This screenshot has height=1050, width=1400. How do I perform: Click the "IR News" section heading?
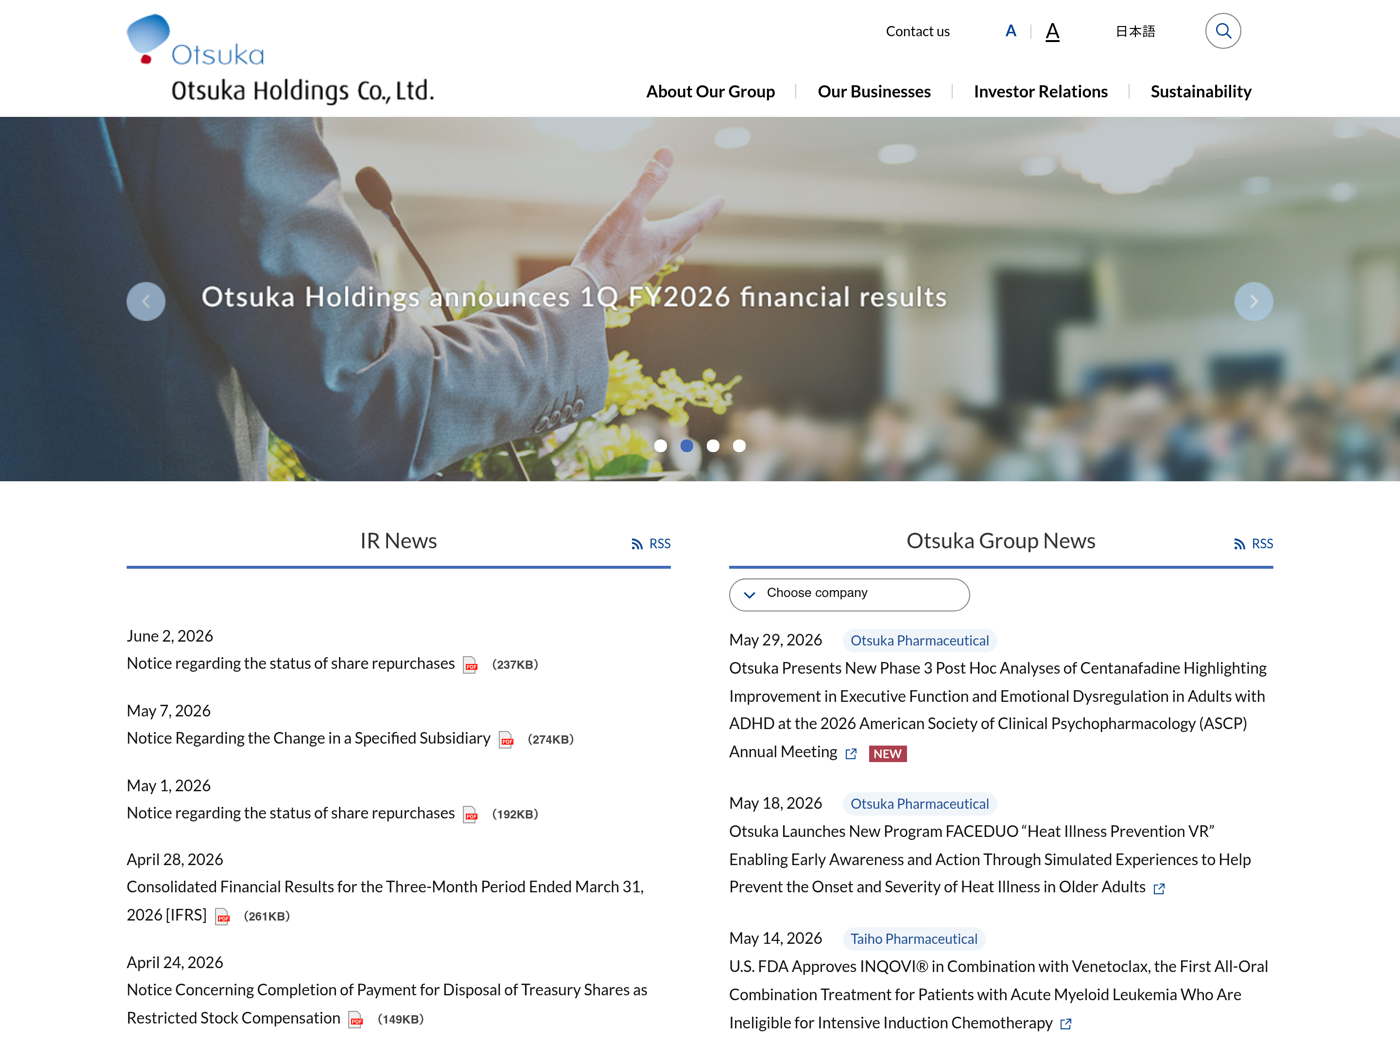point(398,541)
